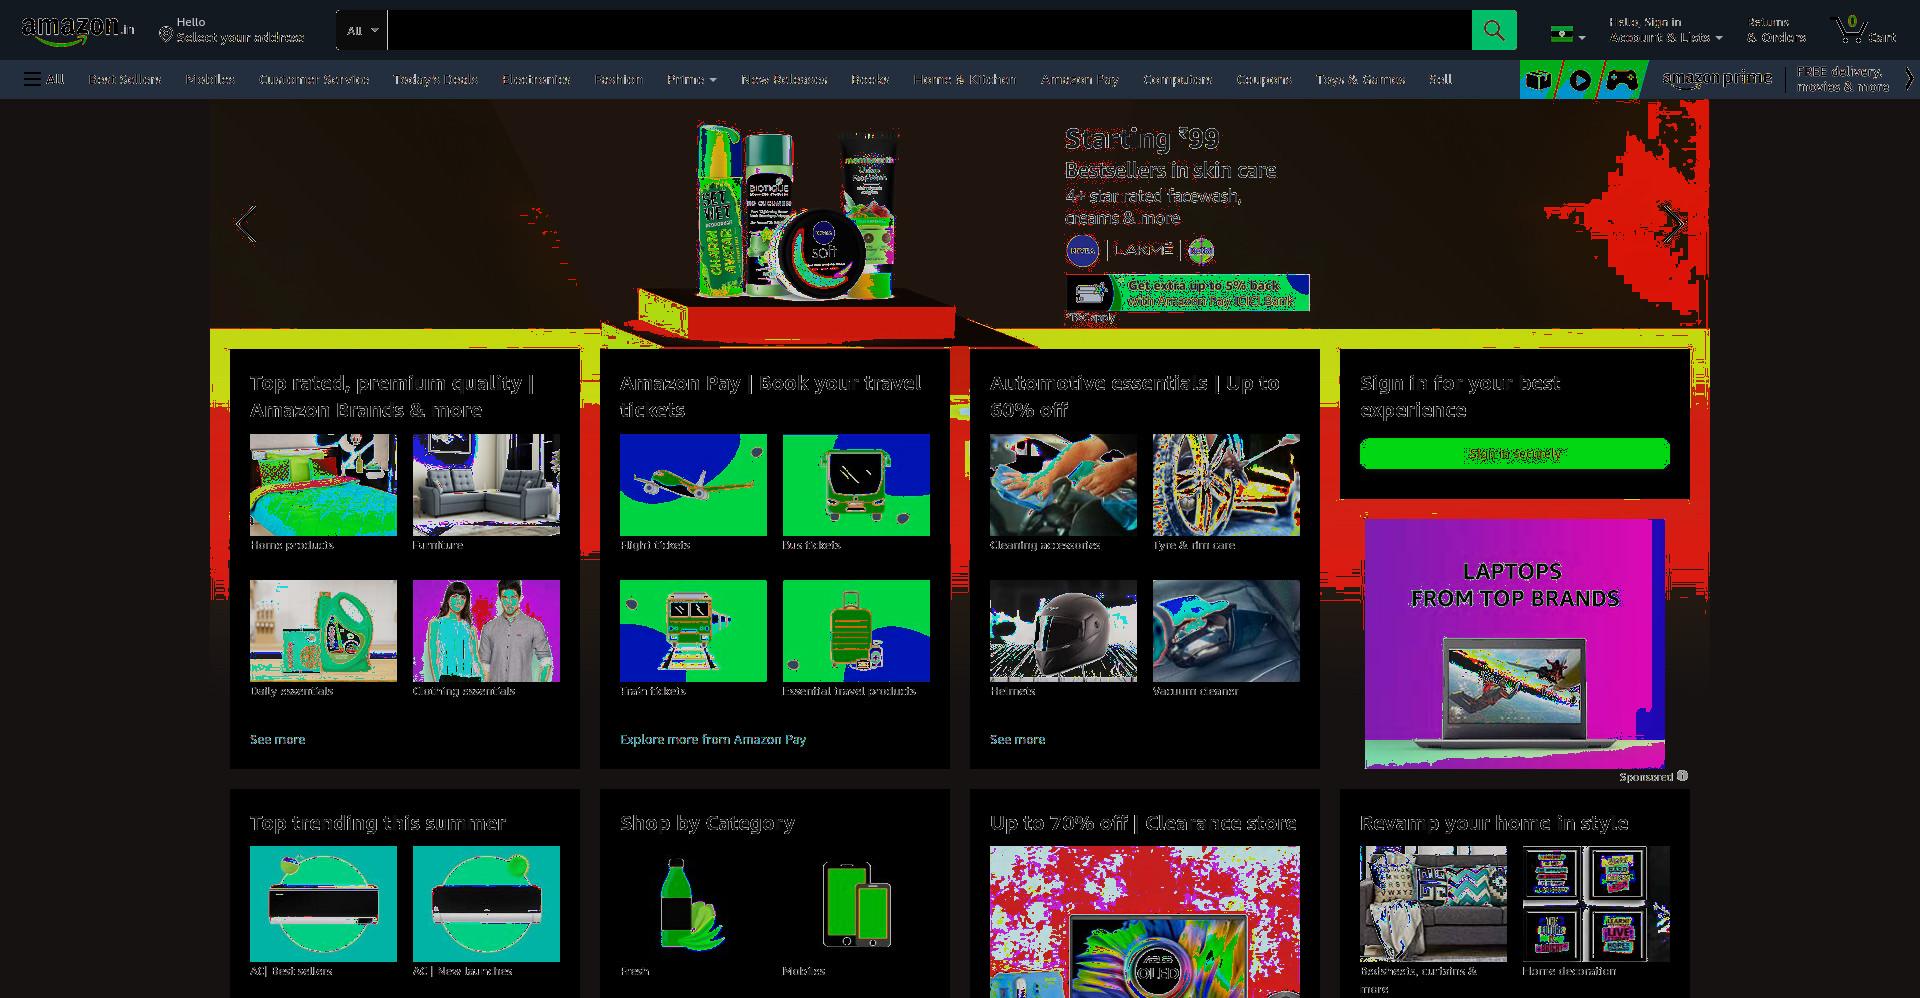Open Fashion in nav bar
Viewport: 1920px width, 998px height.
618,79
